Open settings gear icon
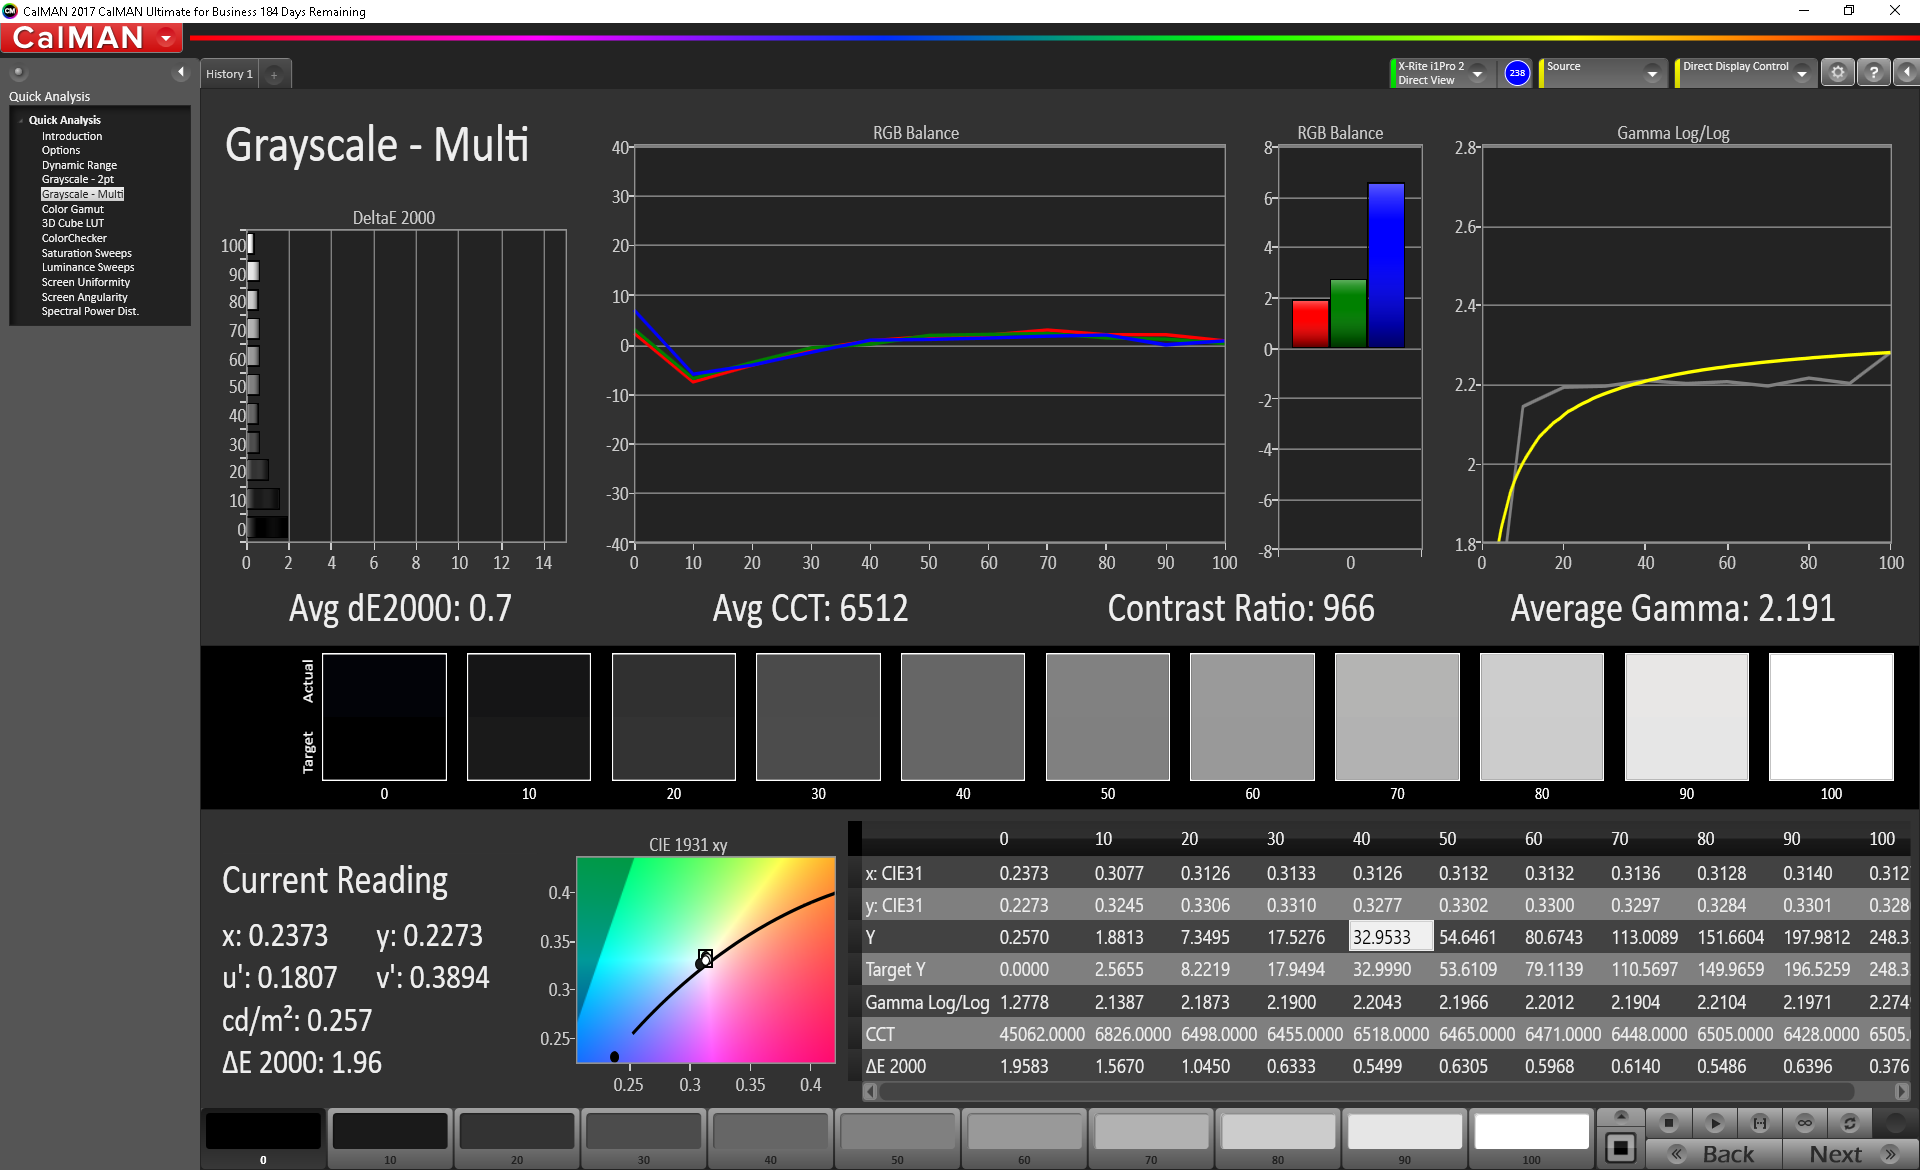 [x=1837, y=73]
